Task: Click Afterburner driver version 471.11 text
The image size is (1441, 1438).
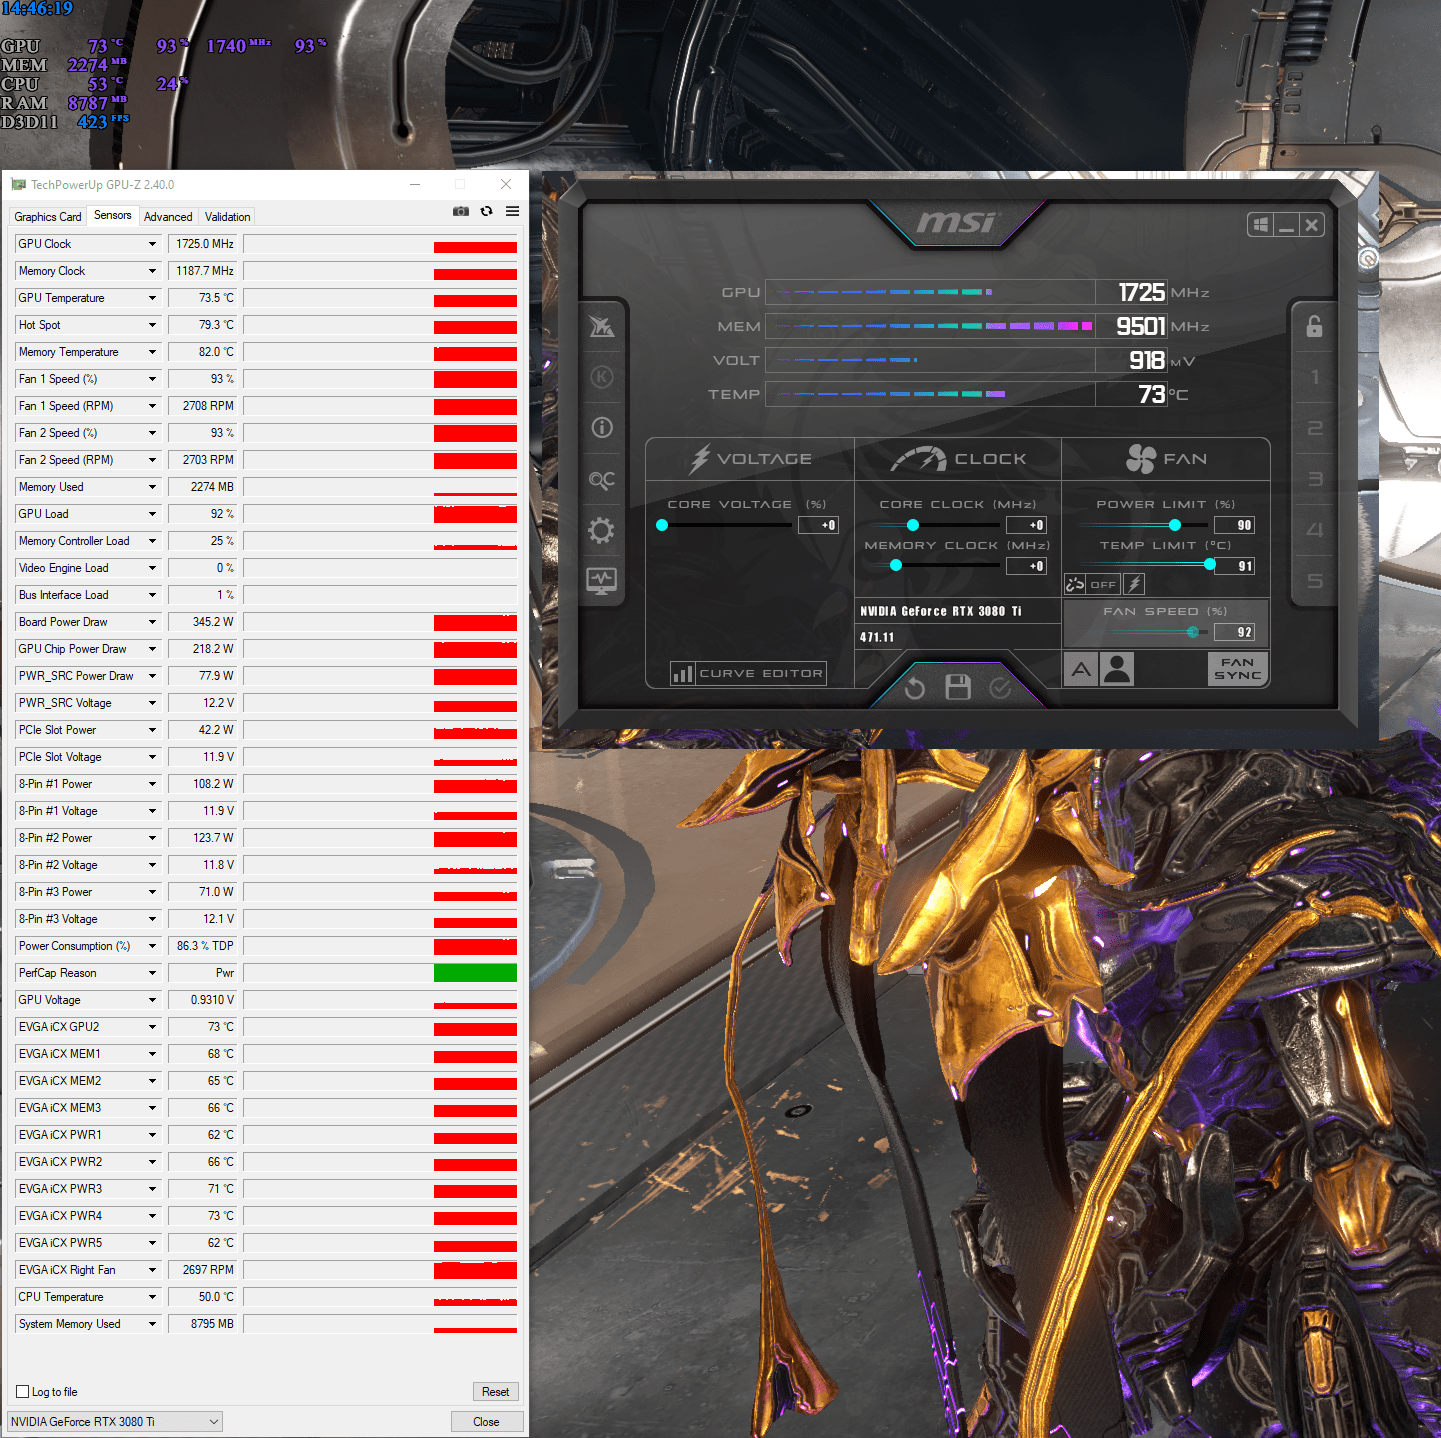Action: (x=877, y=637)
